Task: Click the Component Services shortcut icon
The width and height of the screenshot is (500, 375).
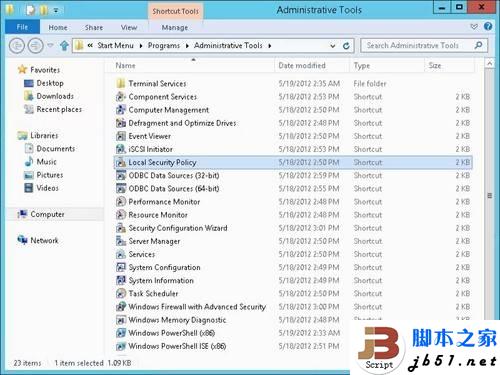Action: pyautogui.click(x=121, y=97)
